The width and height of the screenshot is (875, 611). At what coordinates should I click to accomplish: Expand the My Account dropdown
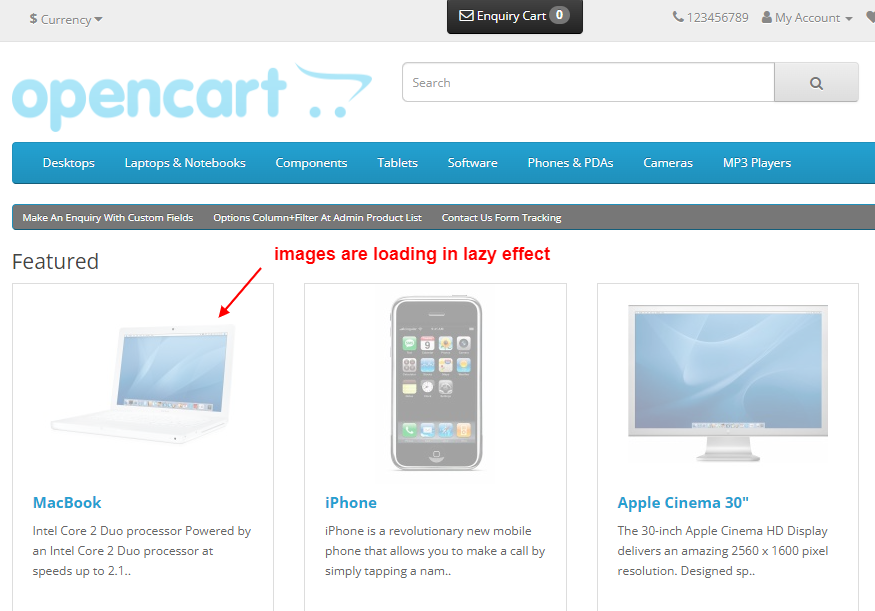pyautogui.click(x=807, y=18)
